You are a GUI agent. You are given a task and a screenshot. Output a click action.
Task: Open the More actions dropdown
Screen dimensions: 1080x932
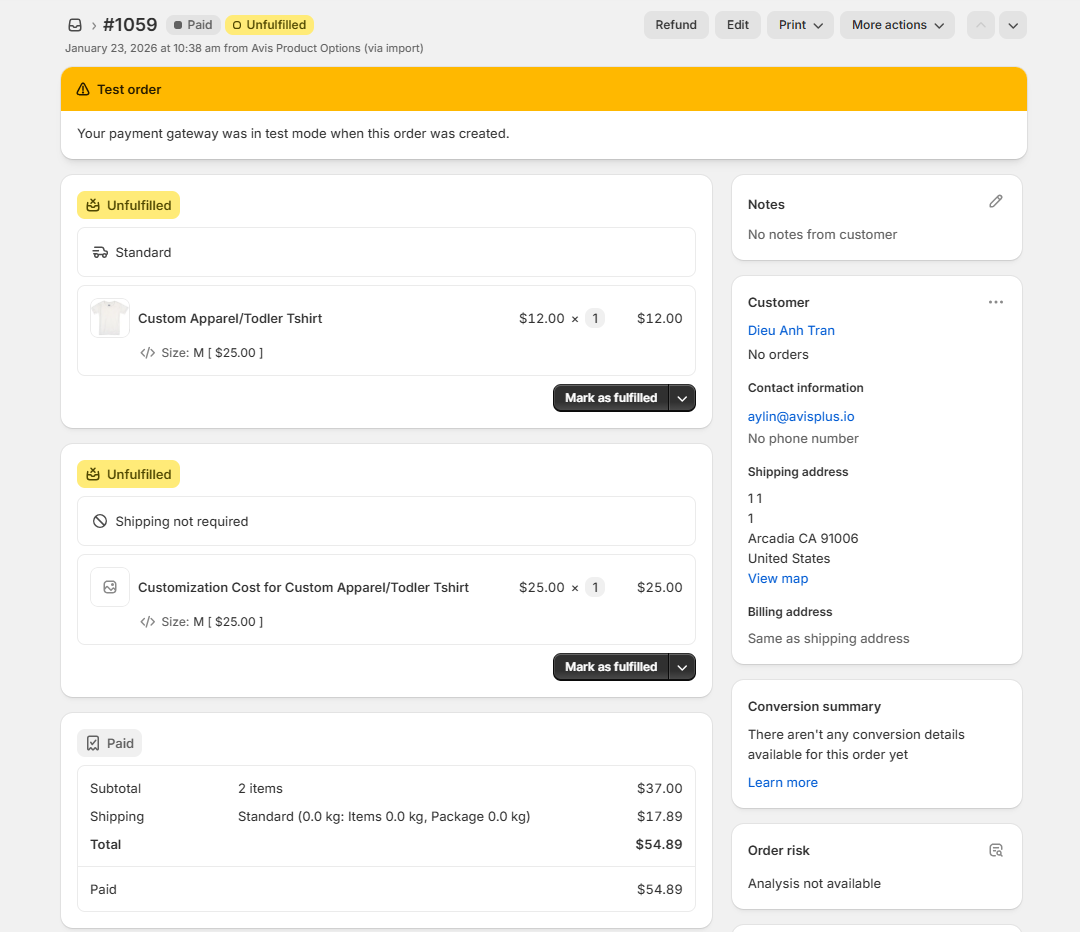(x=897, y=25)
